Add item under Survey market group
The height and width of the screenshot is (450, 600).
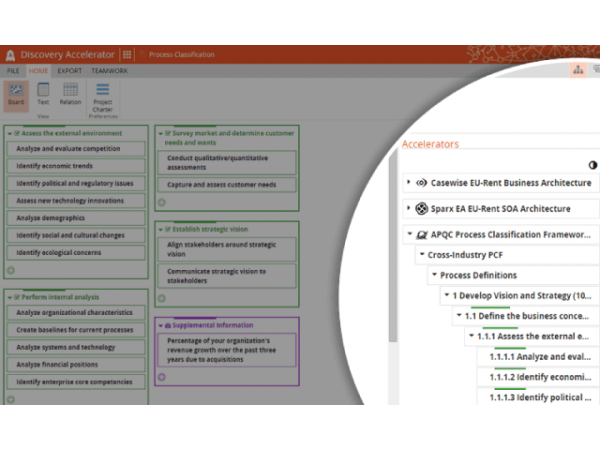(162, 202)
